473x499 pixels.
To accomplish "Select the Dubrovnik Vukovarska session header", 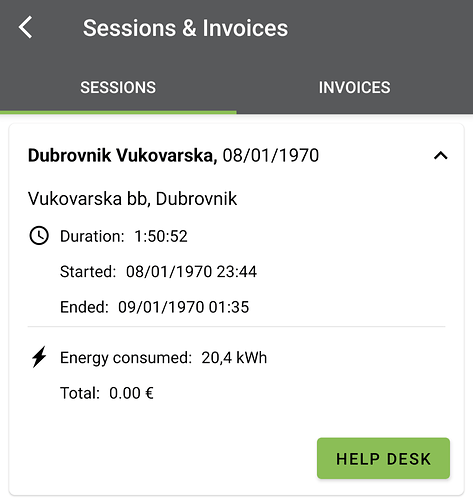I will (x=237, y=155).
